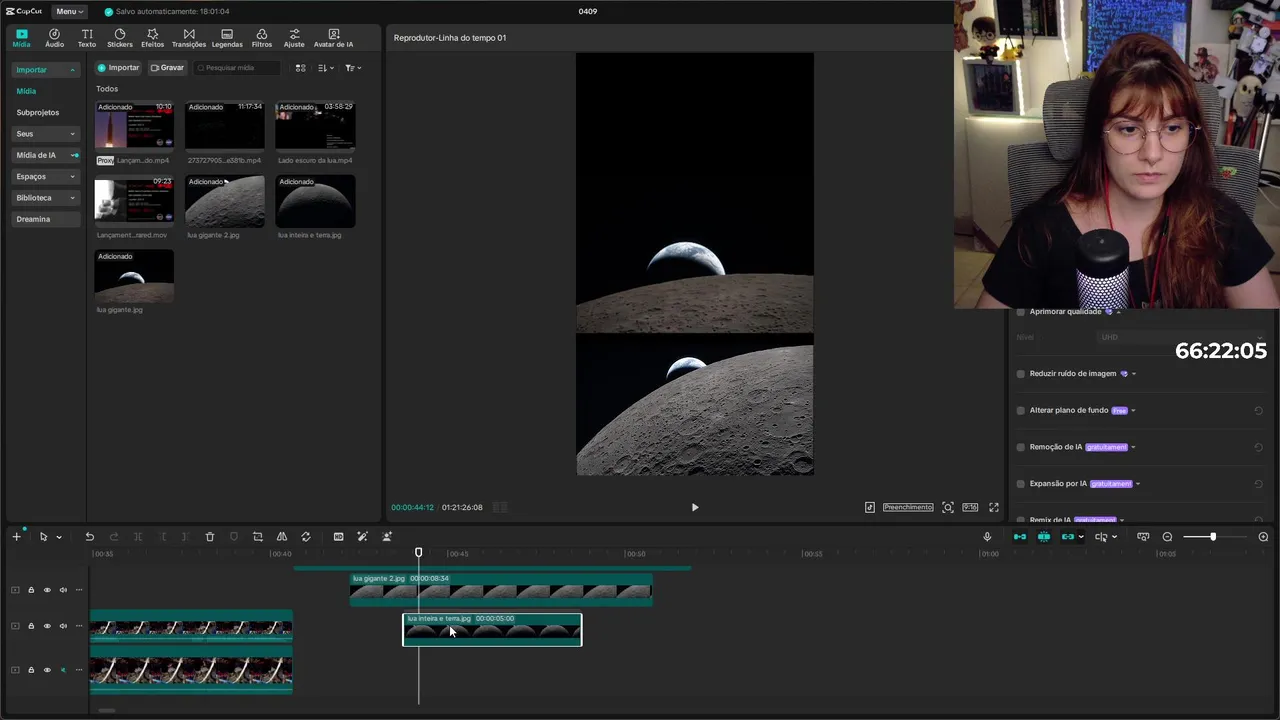Image resolution: width=1280 pixels, height=720 pixels.
Task: Click the crop tool in timeline toolbar
Action: (x=258, y=537)
